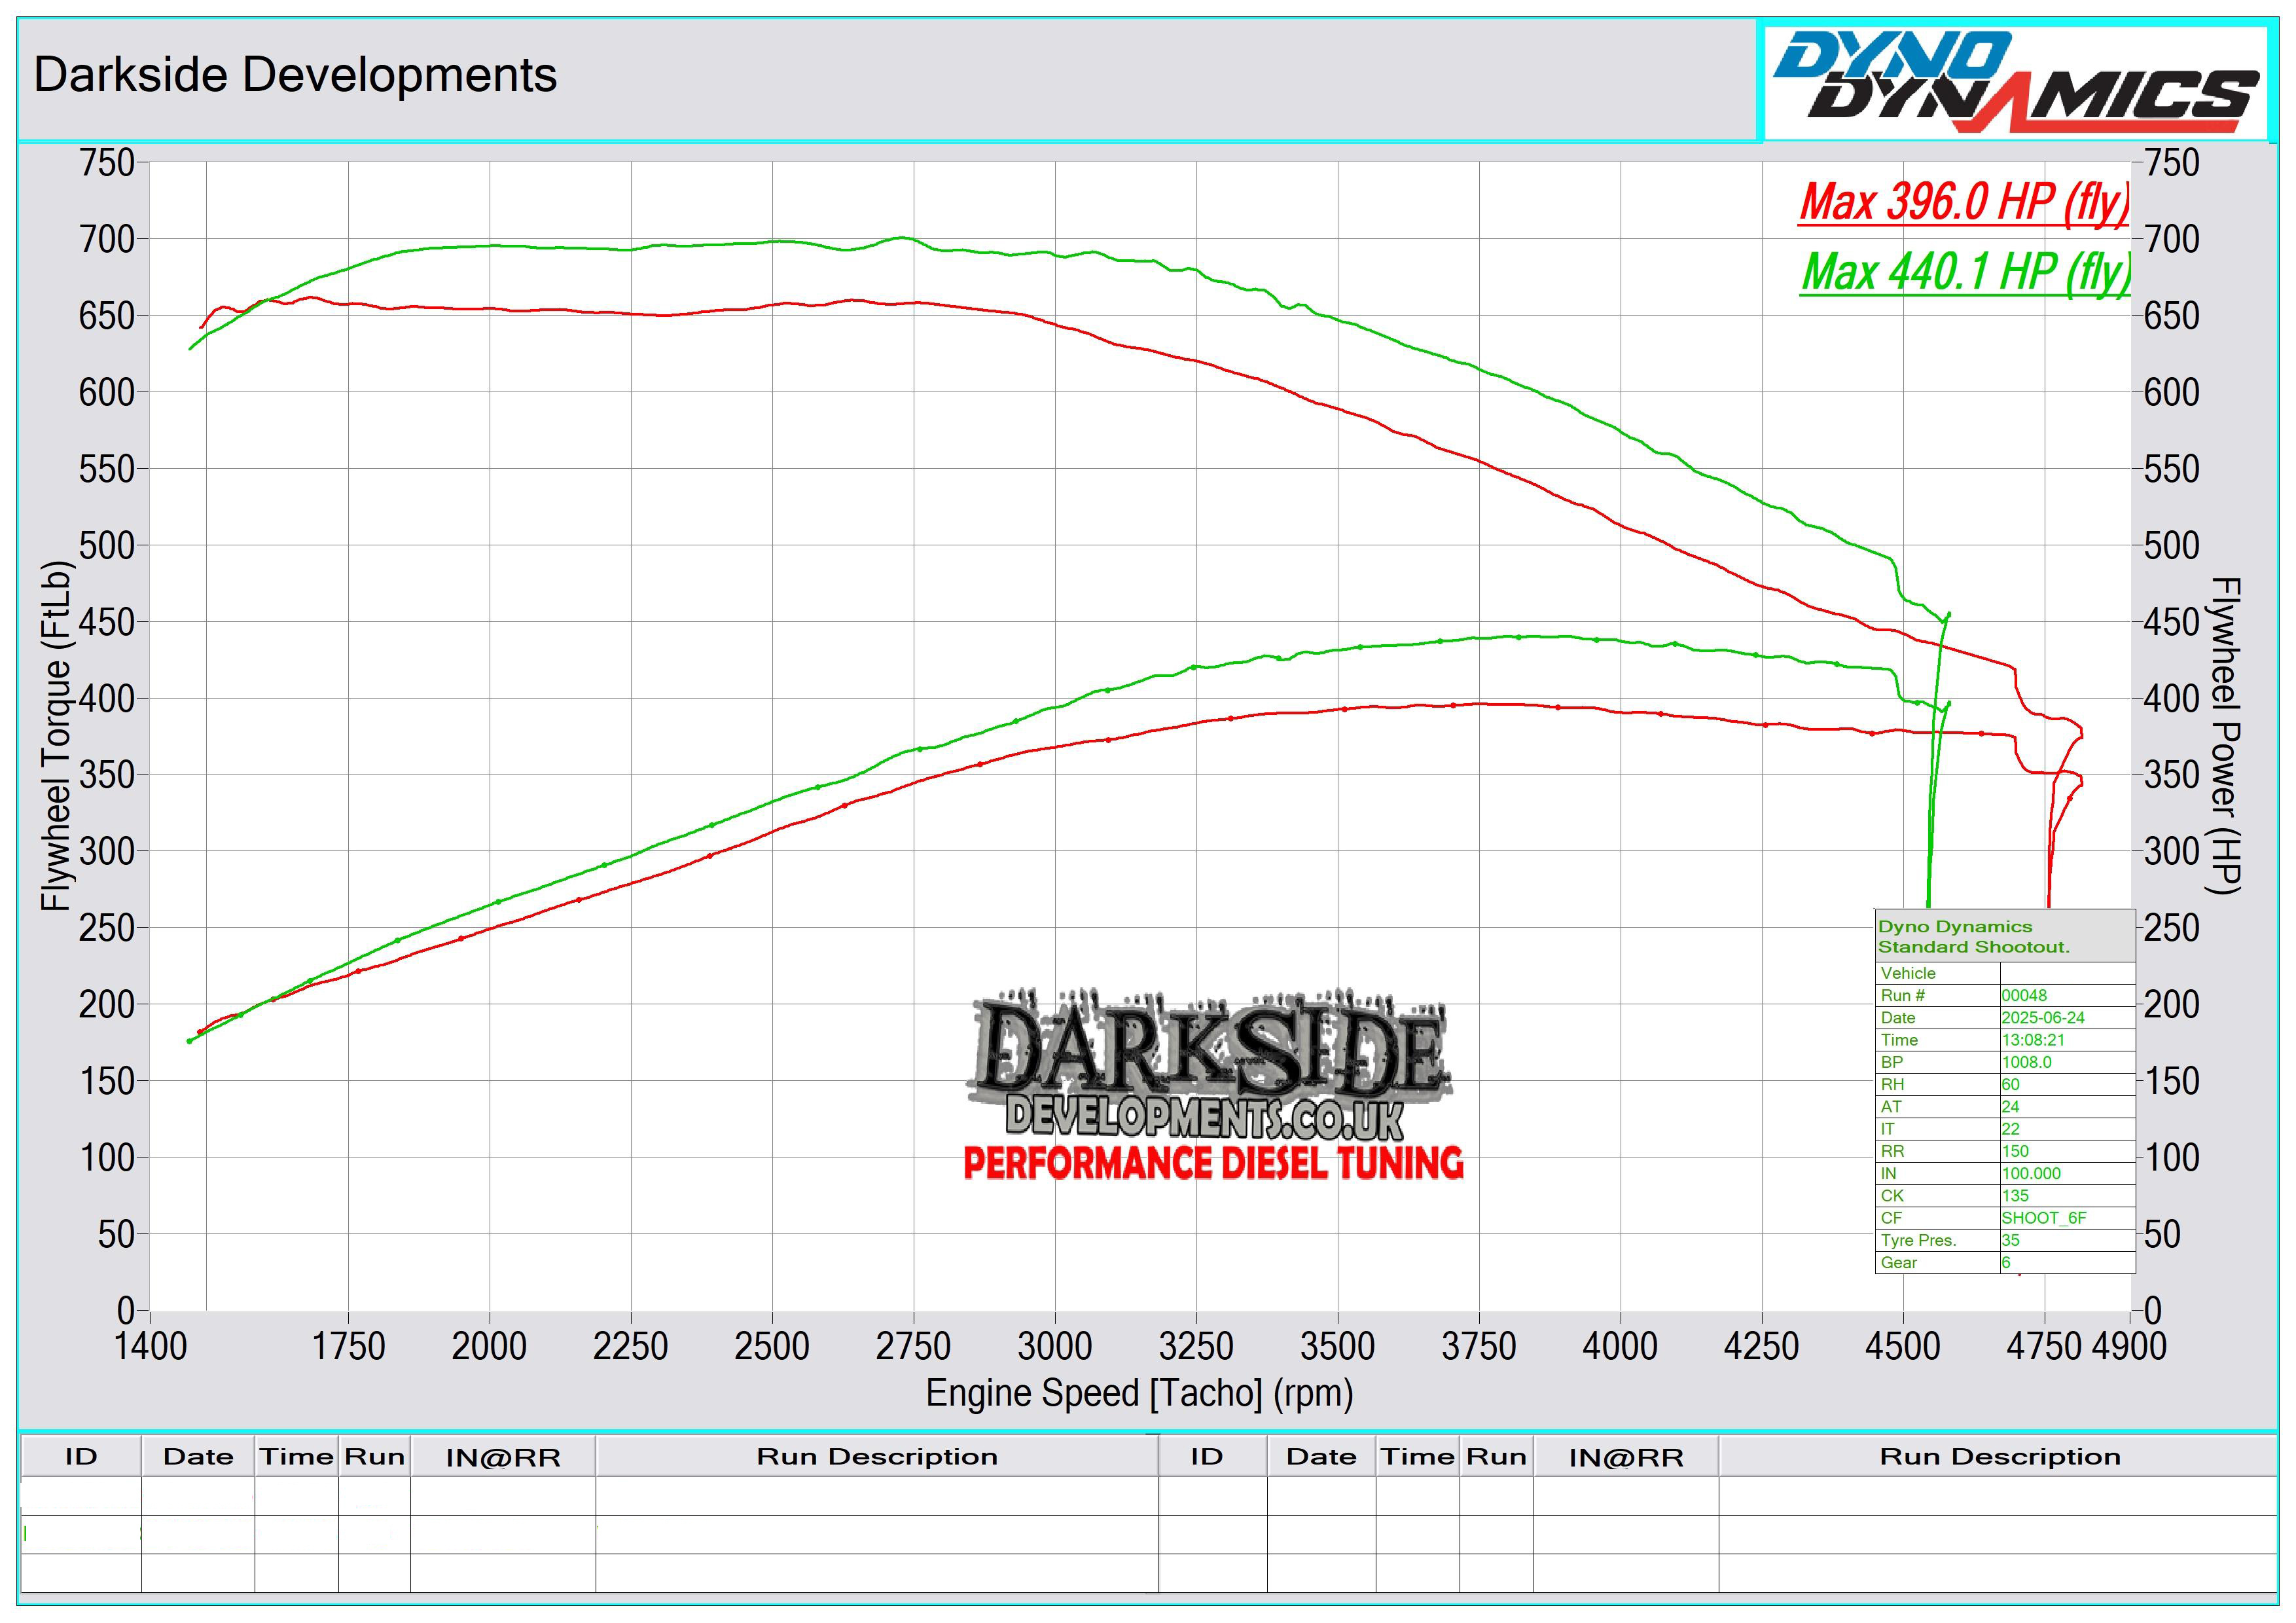The height and width of the screenshot is (1623, 2296).
Task: Select the 'Flywheel Torque (FtLb)' axis title
Action: (x=58, y=735)
